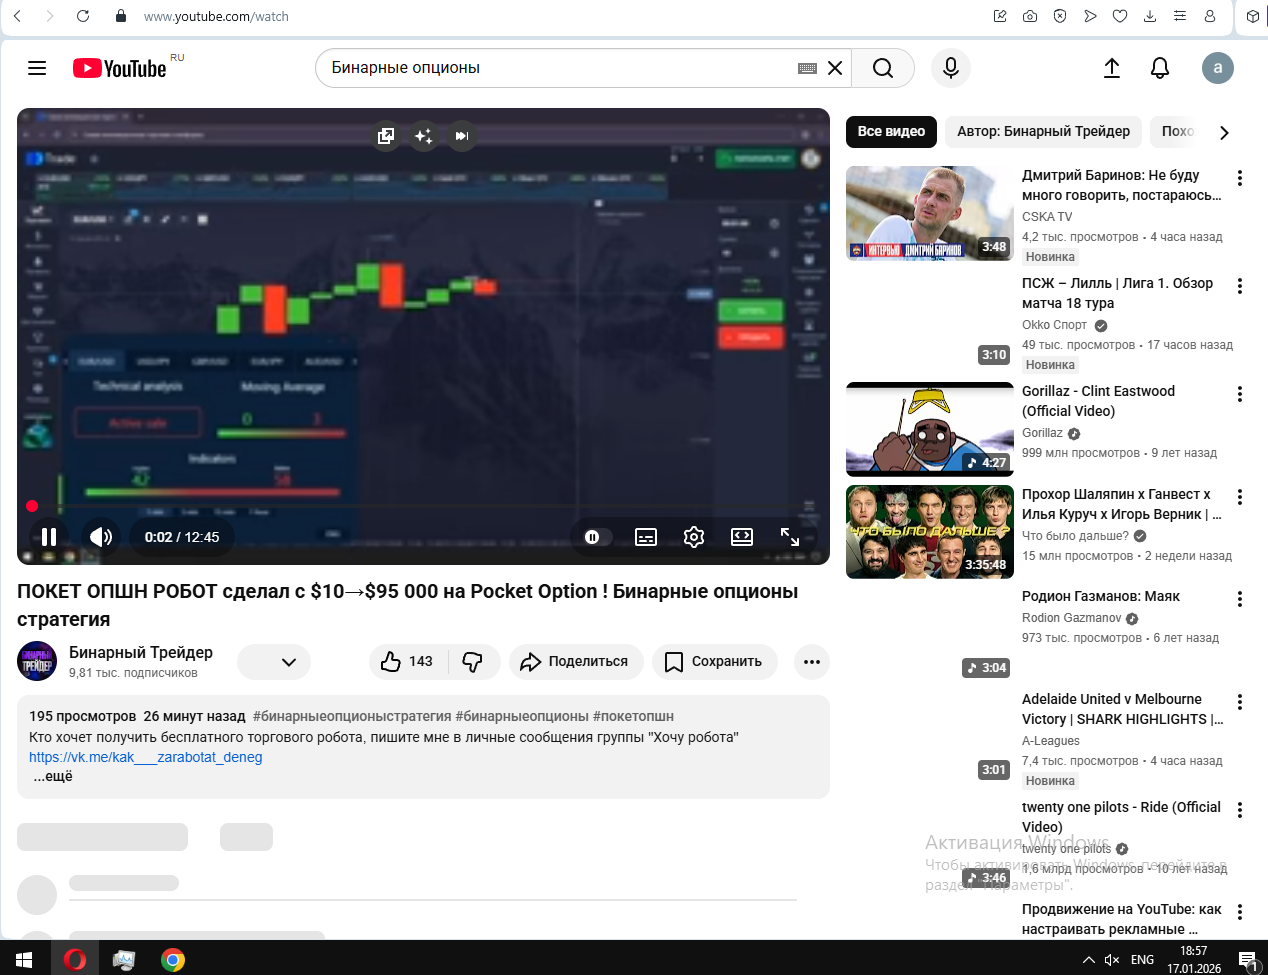Click the browser address bar URL
Image resolution: width=1268 pixels, height=975 pixels.
tap(216, 16)
